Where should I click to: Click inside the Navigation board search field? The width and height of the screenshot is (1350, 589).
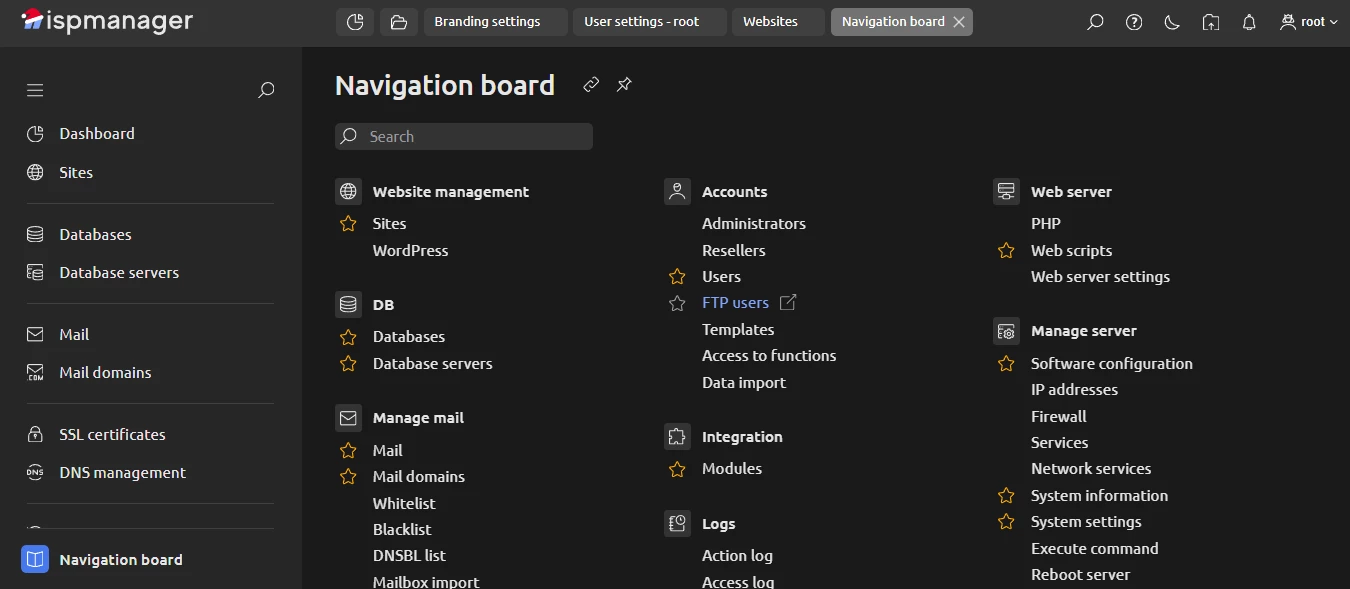point(463,136)
